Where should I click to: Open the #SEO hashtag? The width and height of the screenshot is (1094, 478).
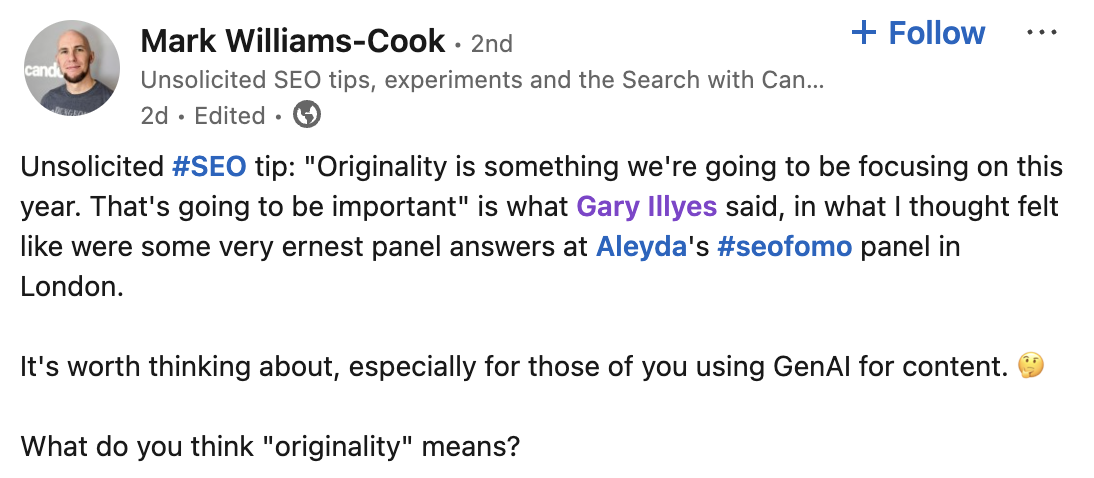tap(208, 166)
